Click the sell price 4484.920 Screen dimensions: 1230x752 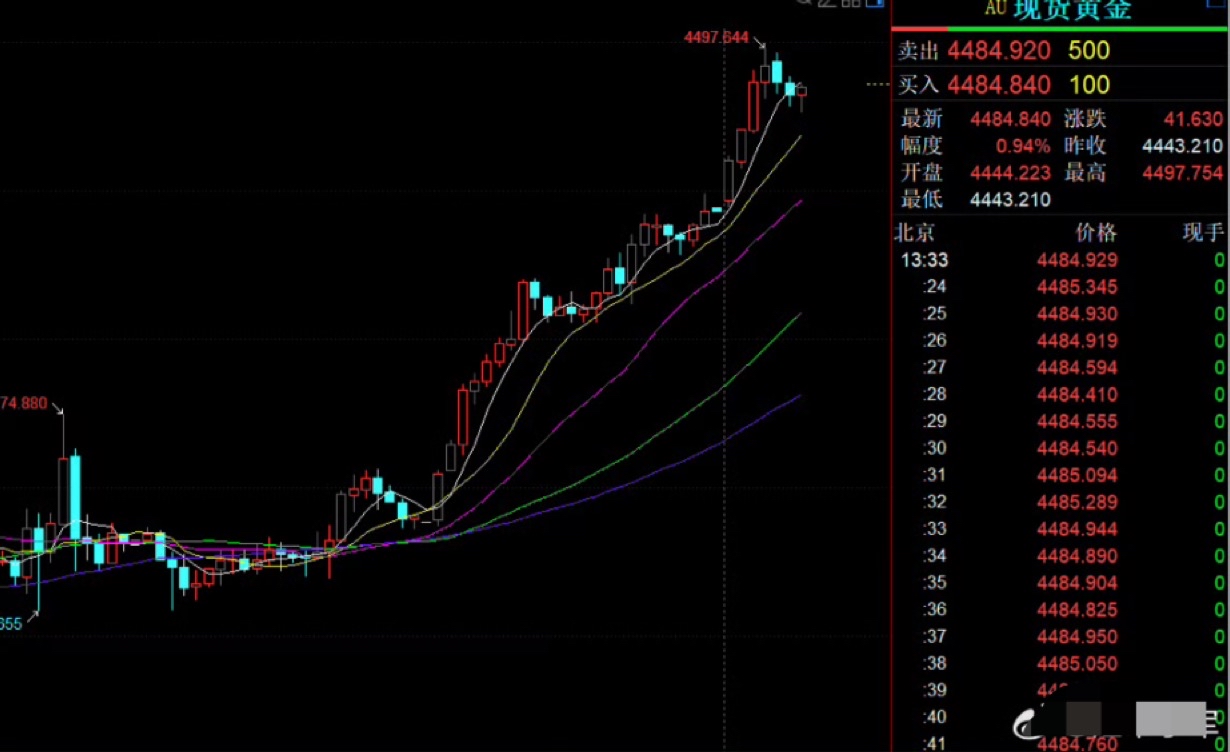tap(999, 51)
